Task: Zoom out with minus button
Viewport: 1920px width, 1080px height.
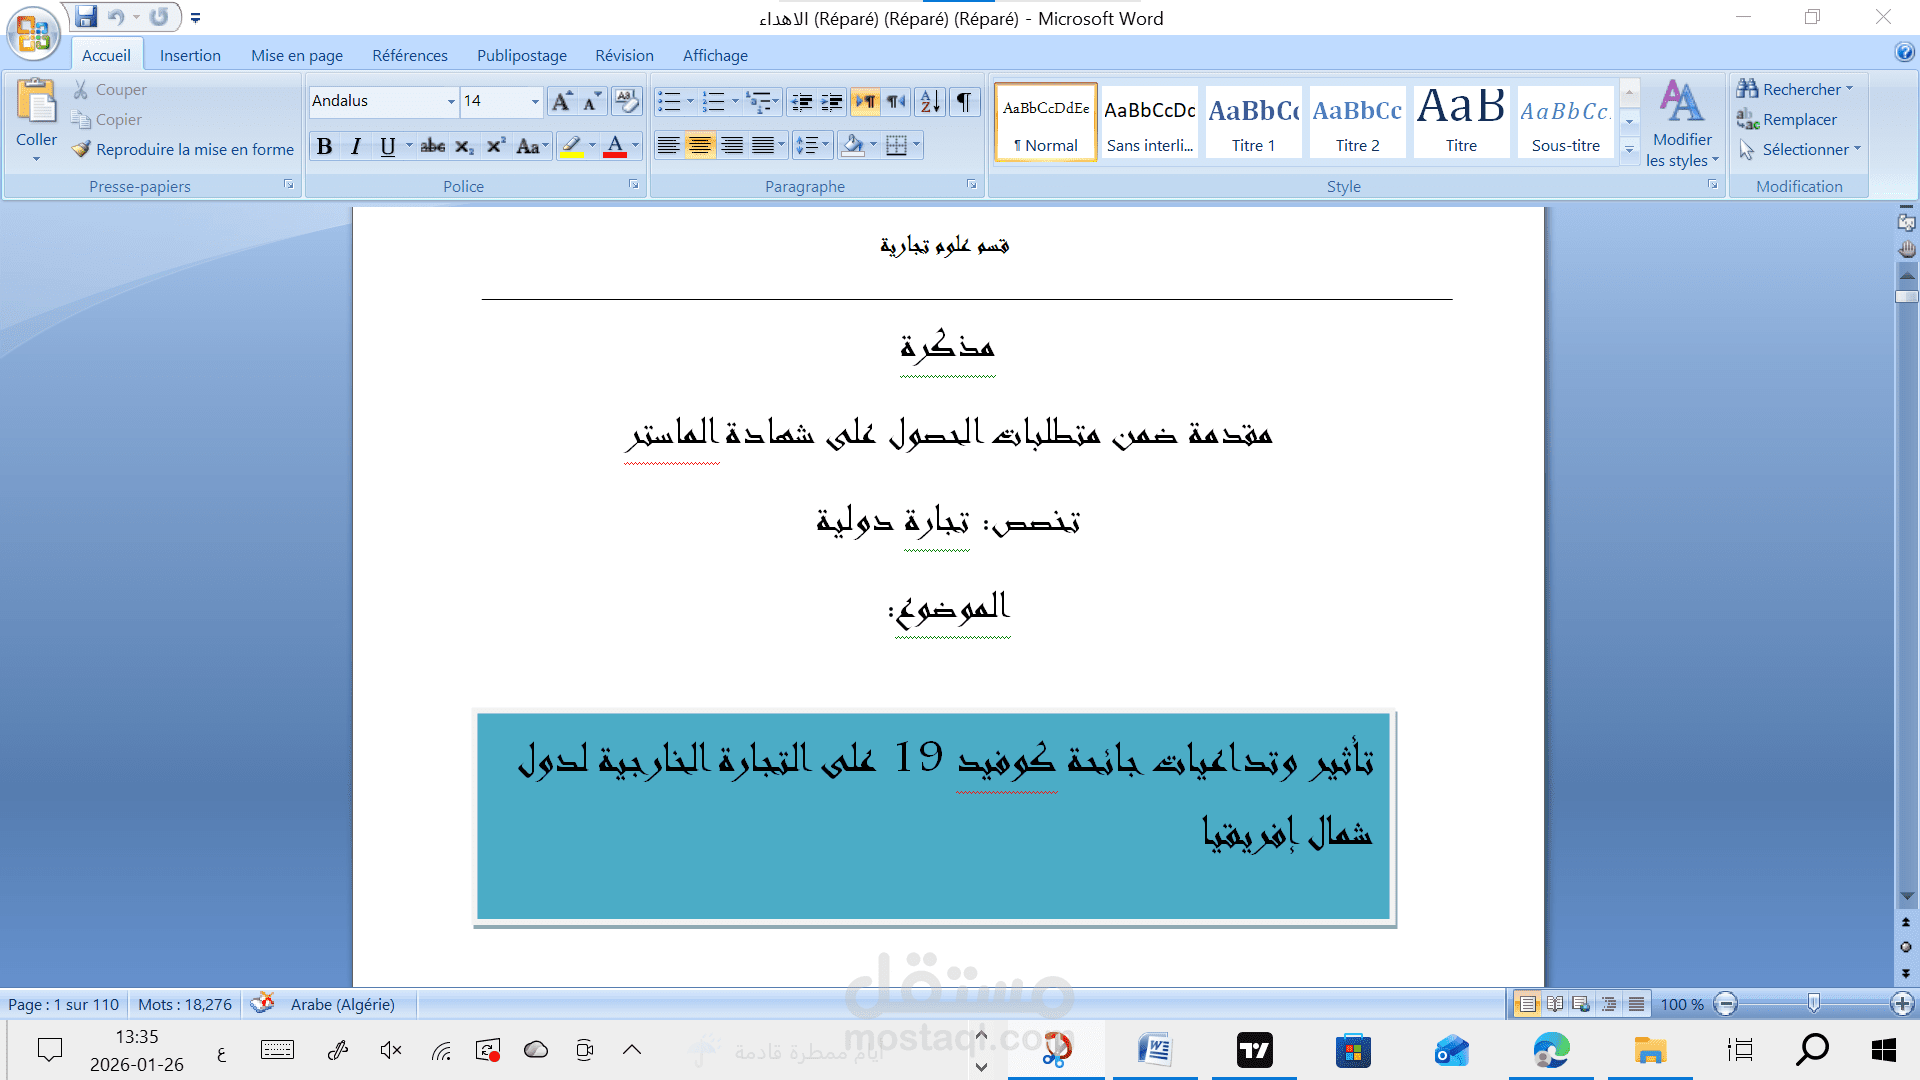Action: tap(1726, 1004)
